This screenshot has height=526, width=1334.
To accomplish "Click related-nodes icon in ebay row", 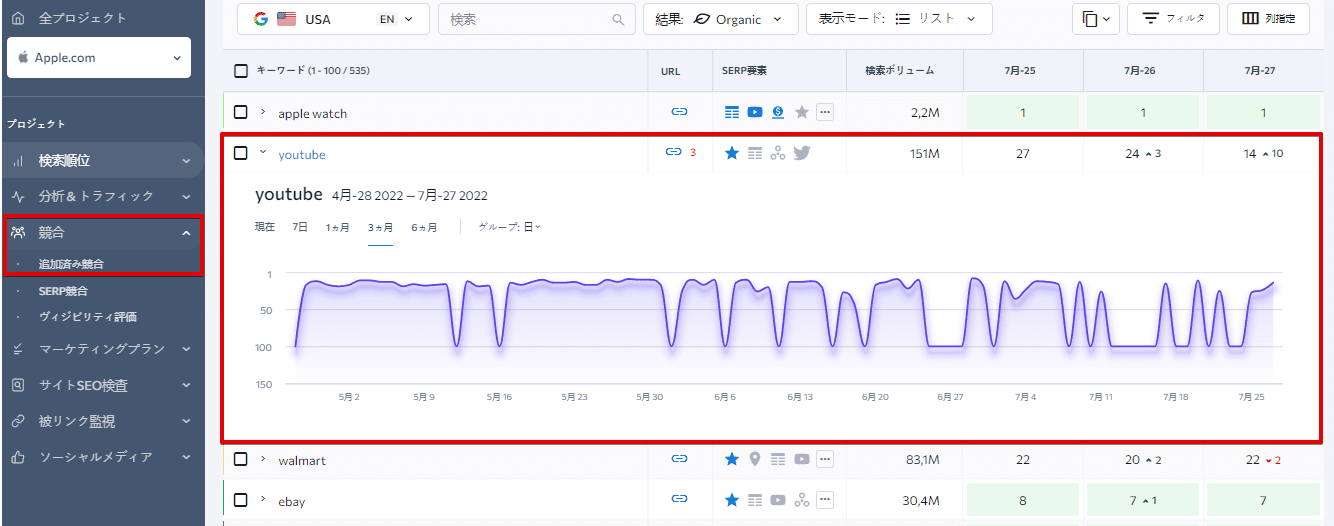I will 801,499.
